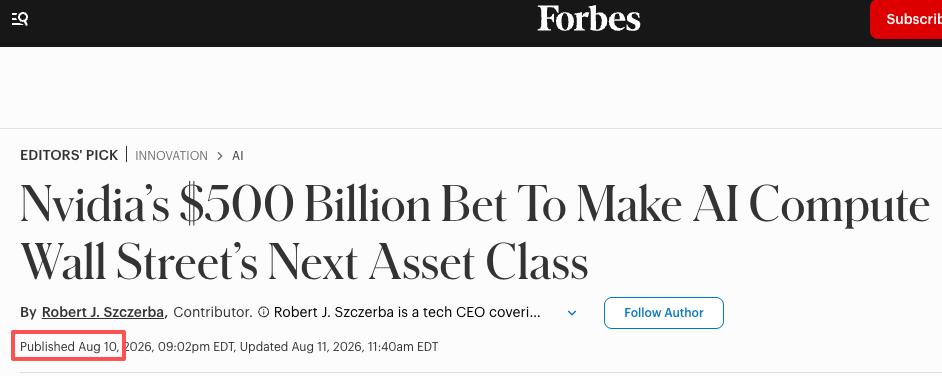Click the Published Aug 10, 2026 timestamp
942x376 pixels.
coord(129,347)
